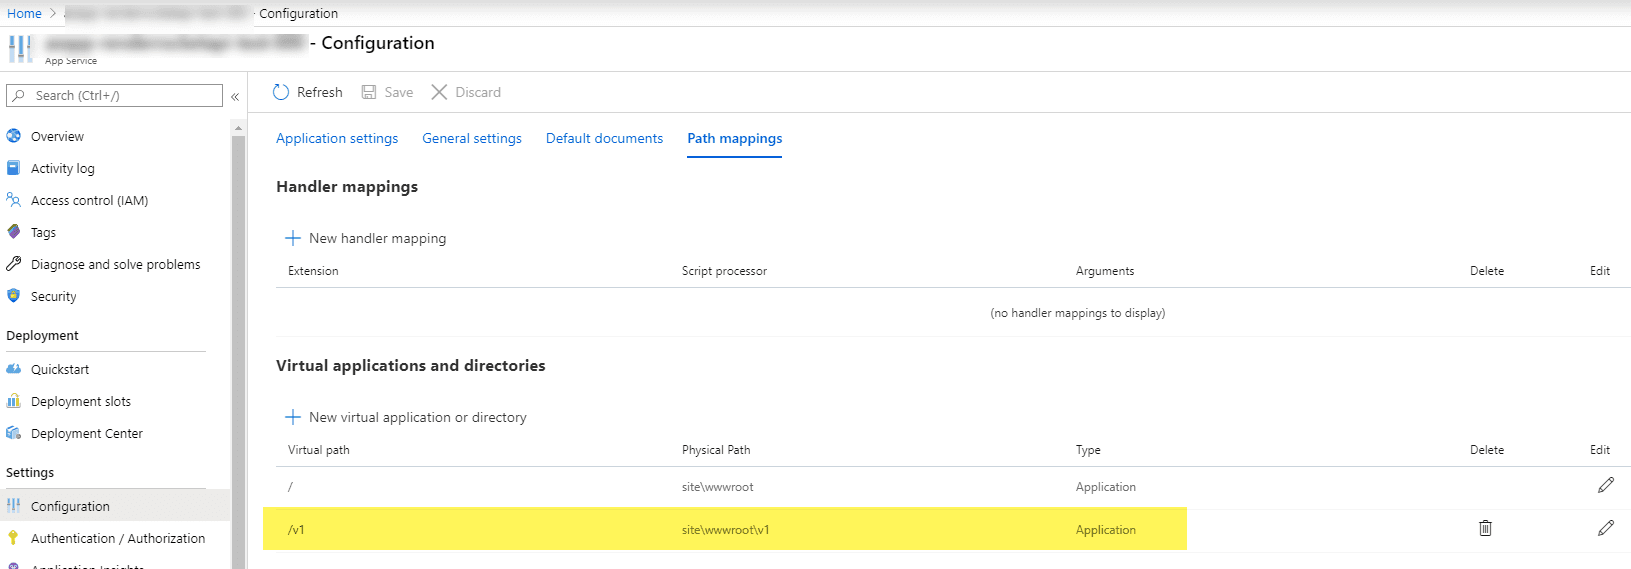Edit the /v1 virtual path entry
The width and height of the screenshot is (1631, 569).
[x=1605, y=528]
